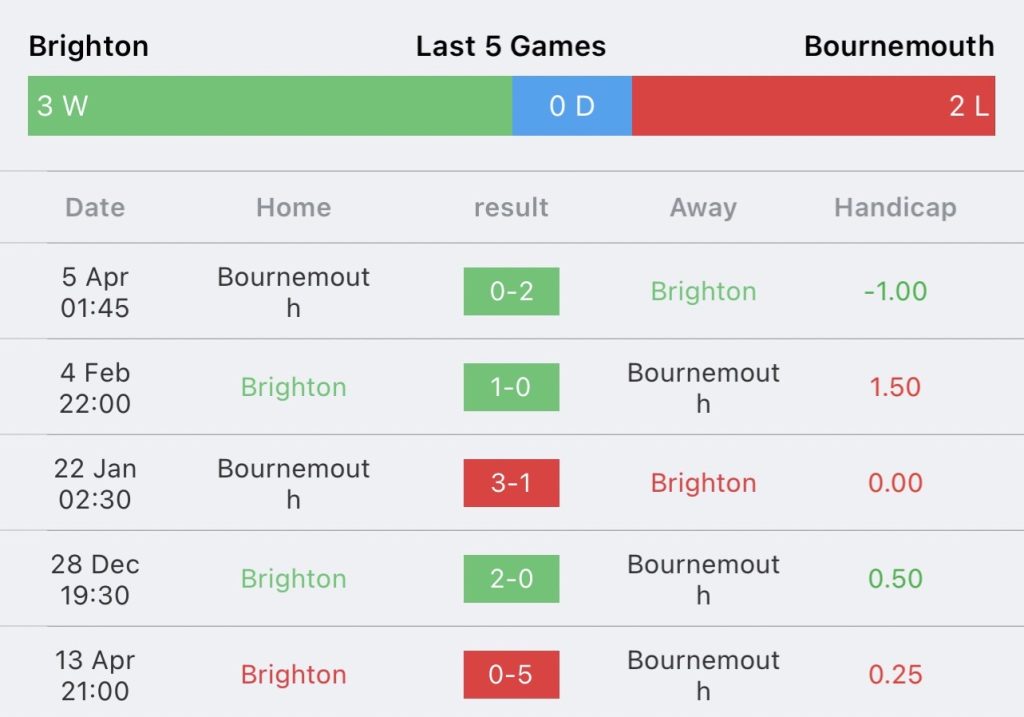Open the 1-0 result badge

(511, 387)
